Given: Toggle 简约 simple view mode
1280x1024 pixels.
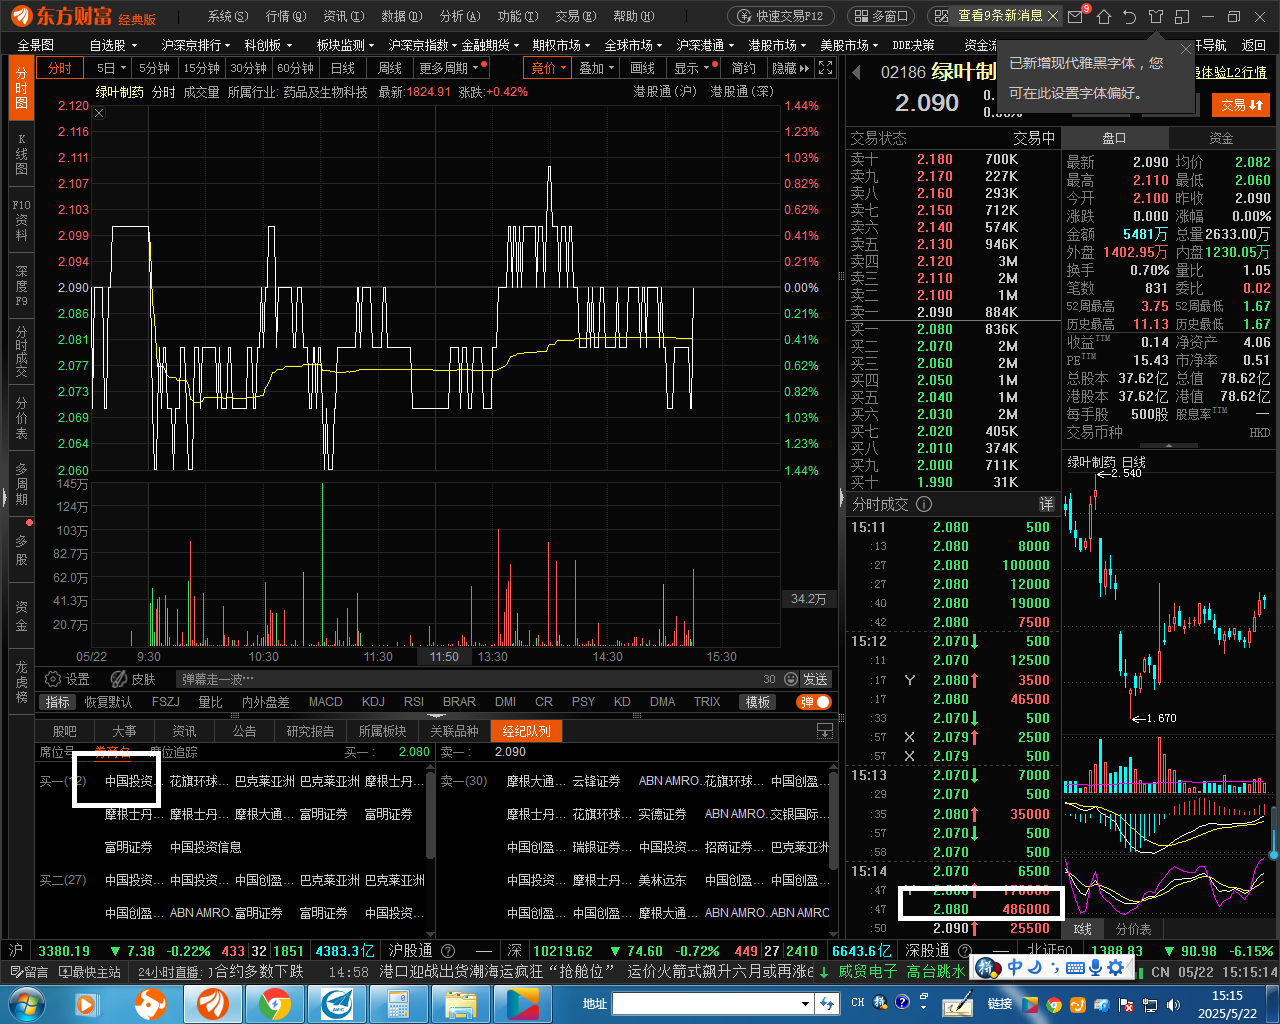Looking at the screenshot, I should pos(743,68).
